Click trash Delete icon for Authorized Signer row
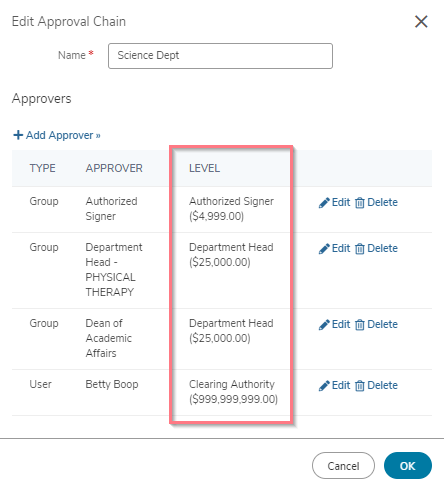 tap(359, 203)
